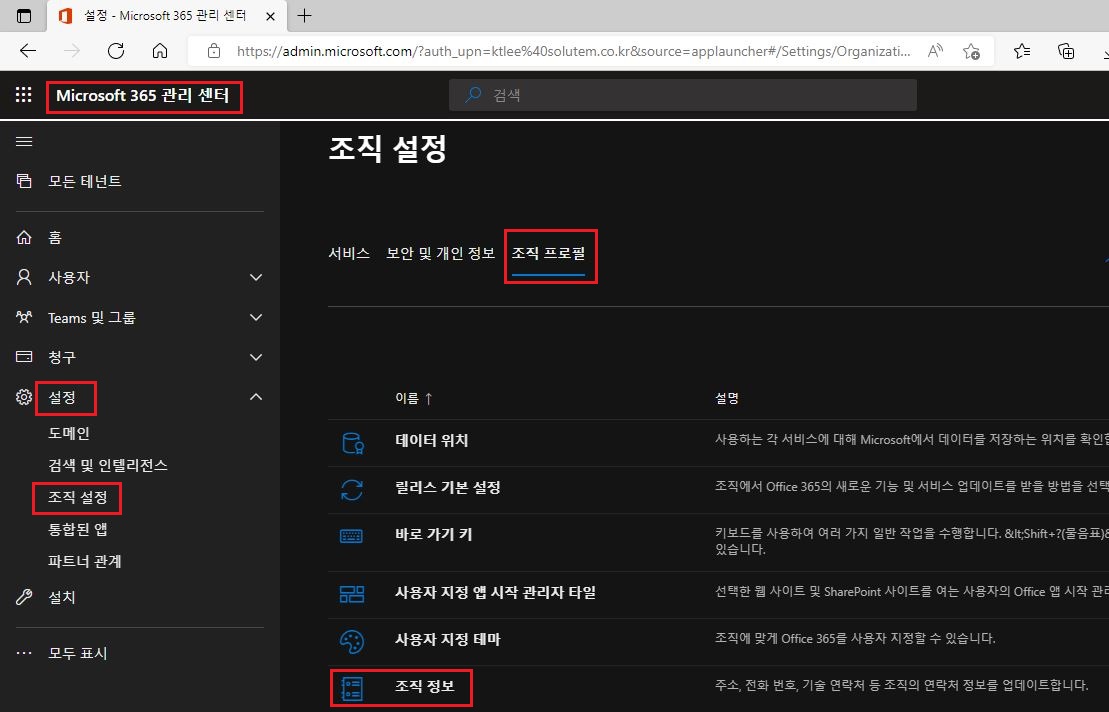This screenshot has width=1109, height=712.
Task: Click the browser home icon
Action: 160,51
